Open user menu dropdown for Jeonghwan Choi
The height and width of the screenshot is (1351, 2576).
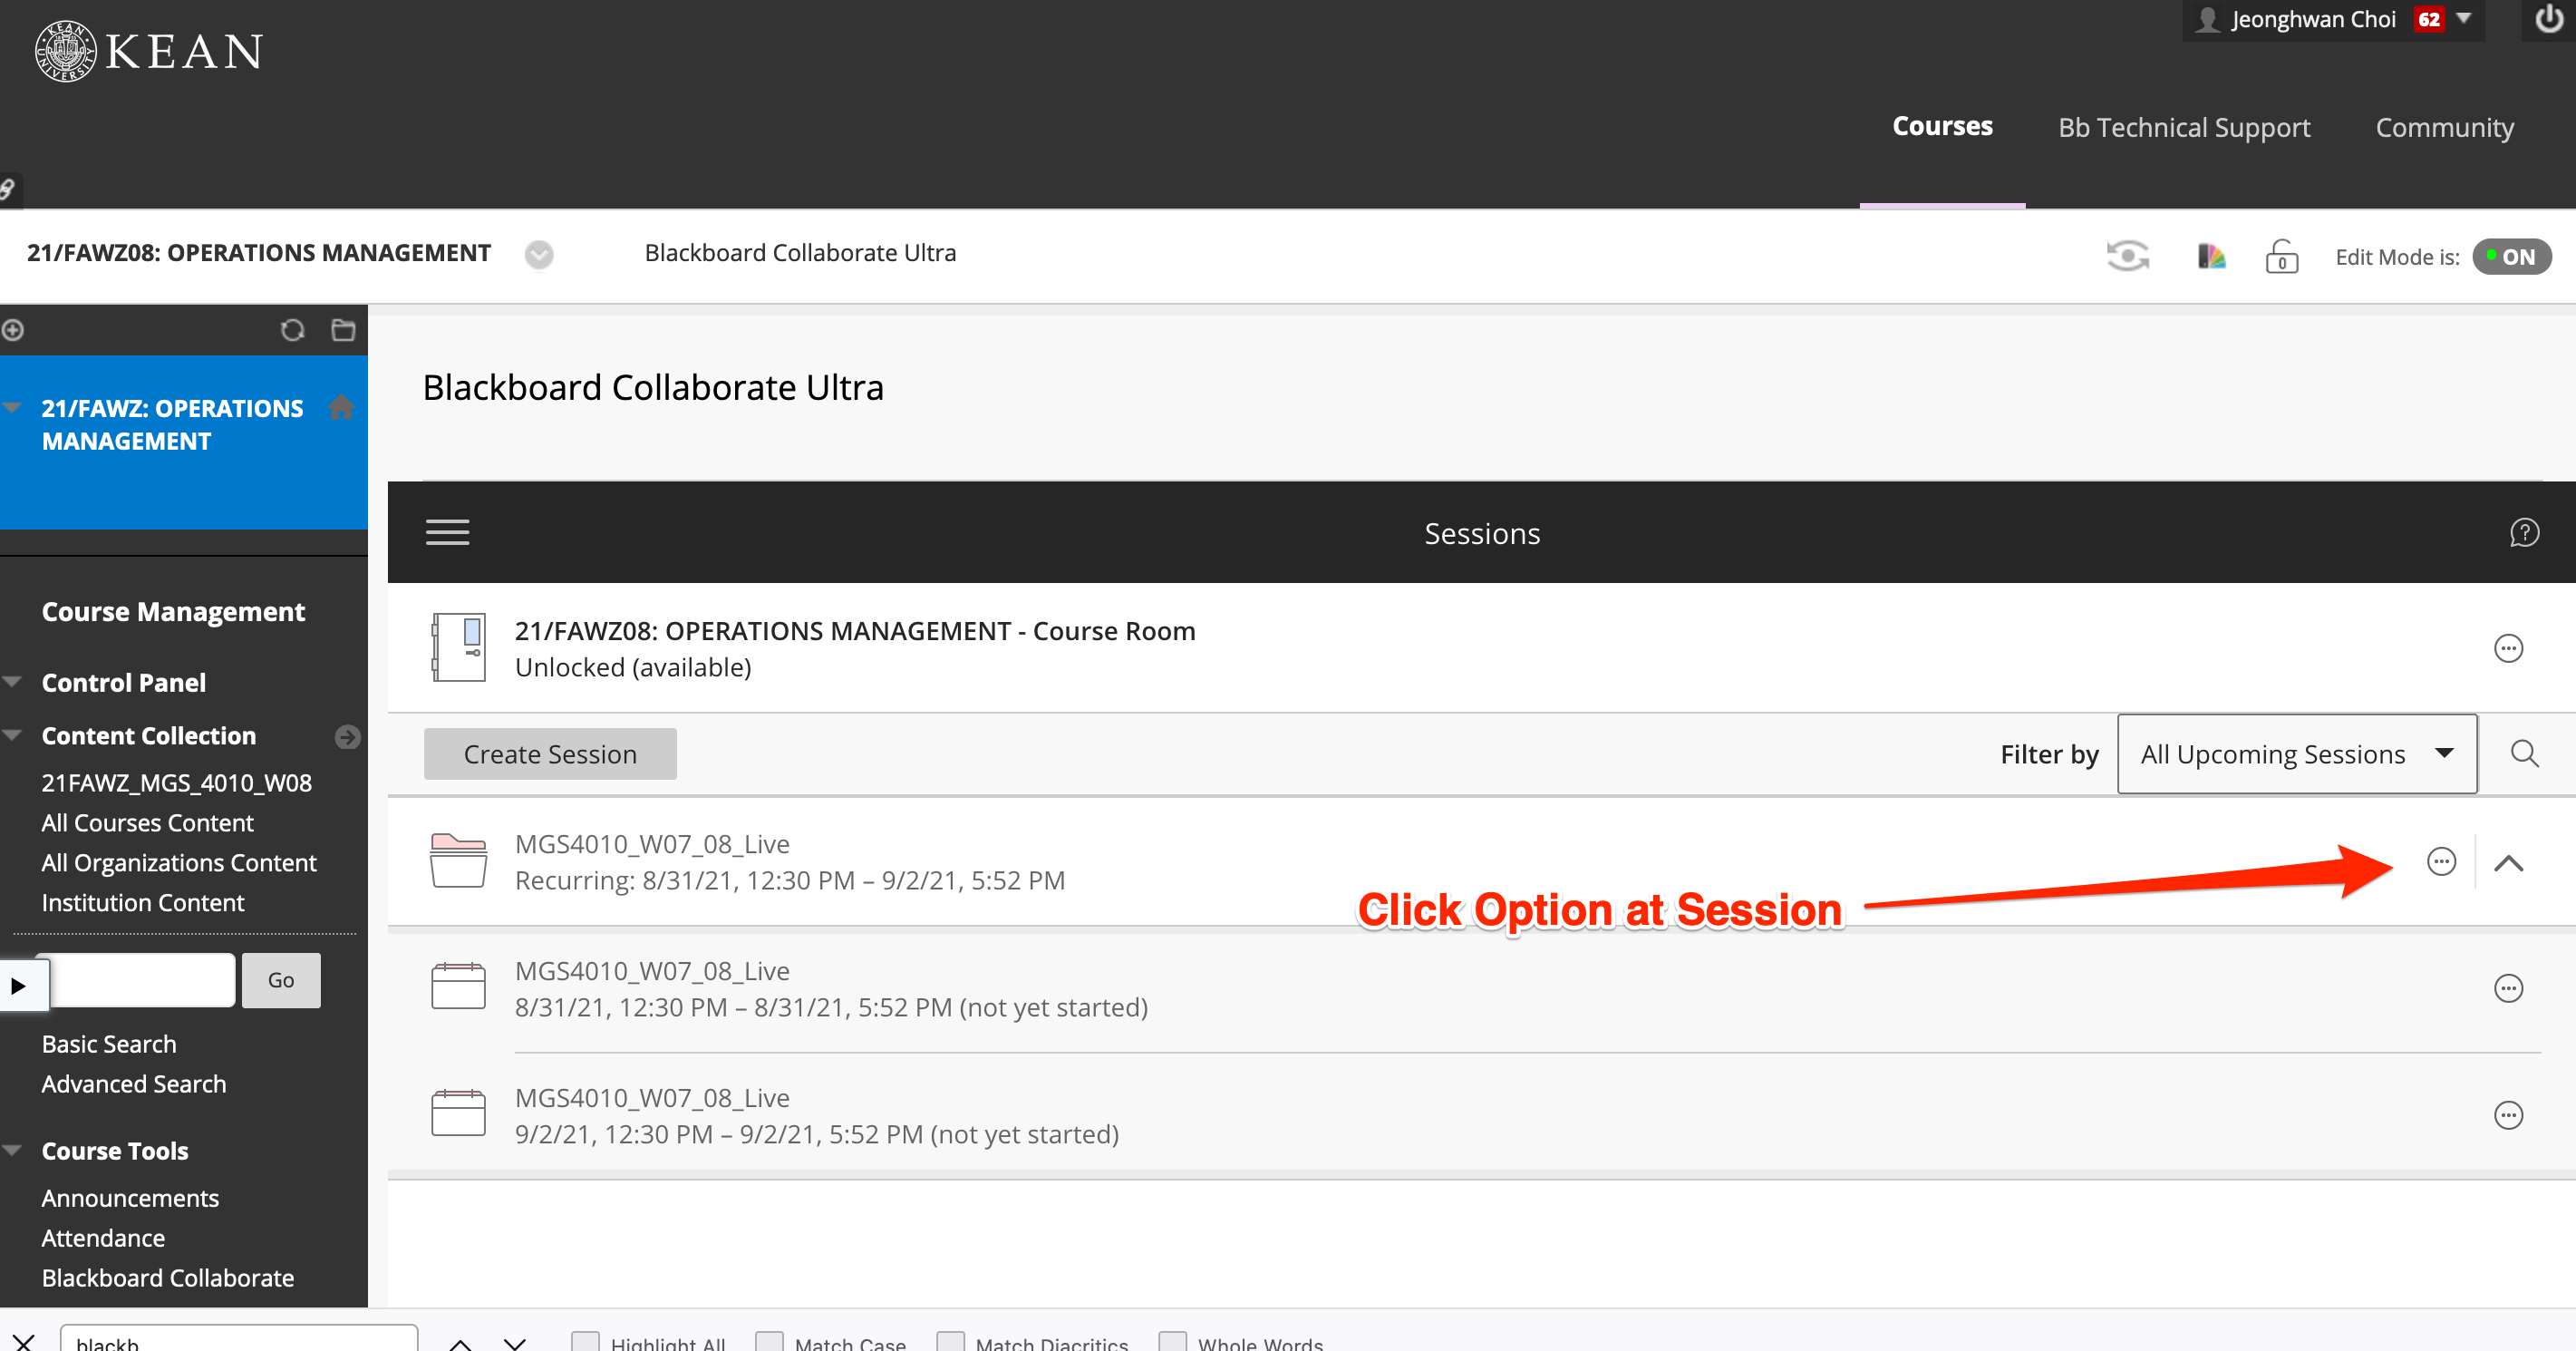pos(2464,19)
